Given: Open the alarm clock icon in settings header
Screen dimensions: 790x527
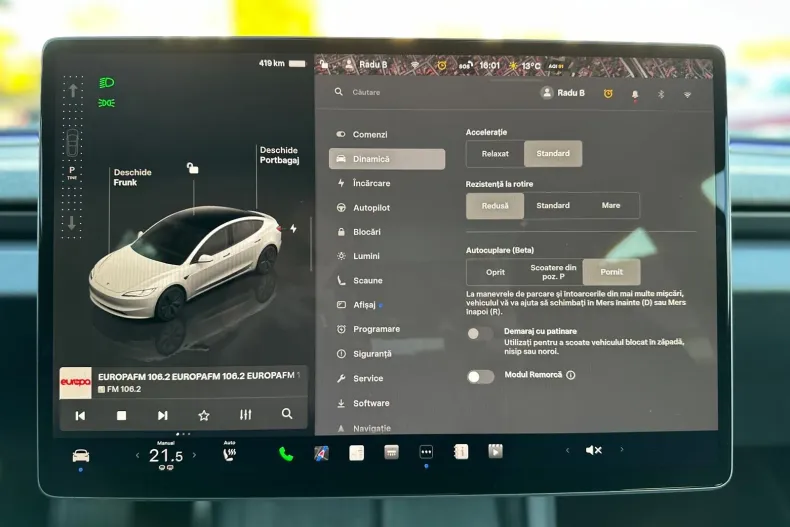Looking at the screenshot, I should [608, 94].
